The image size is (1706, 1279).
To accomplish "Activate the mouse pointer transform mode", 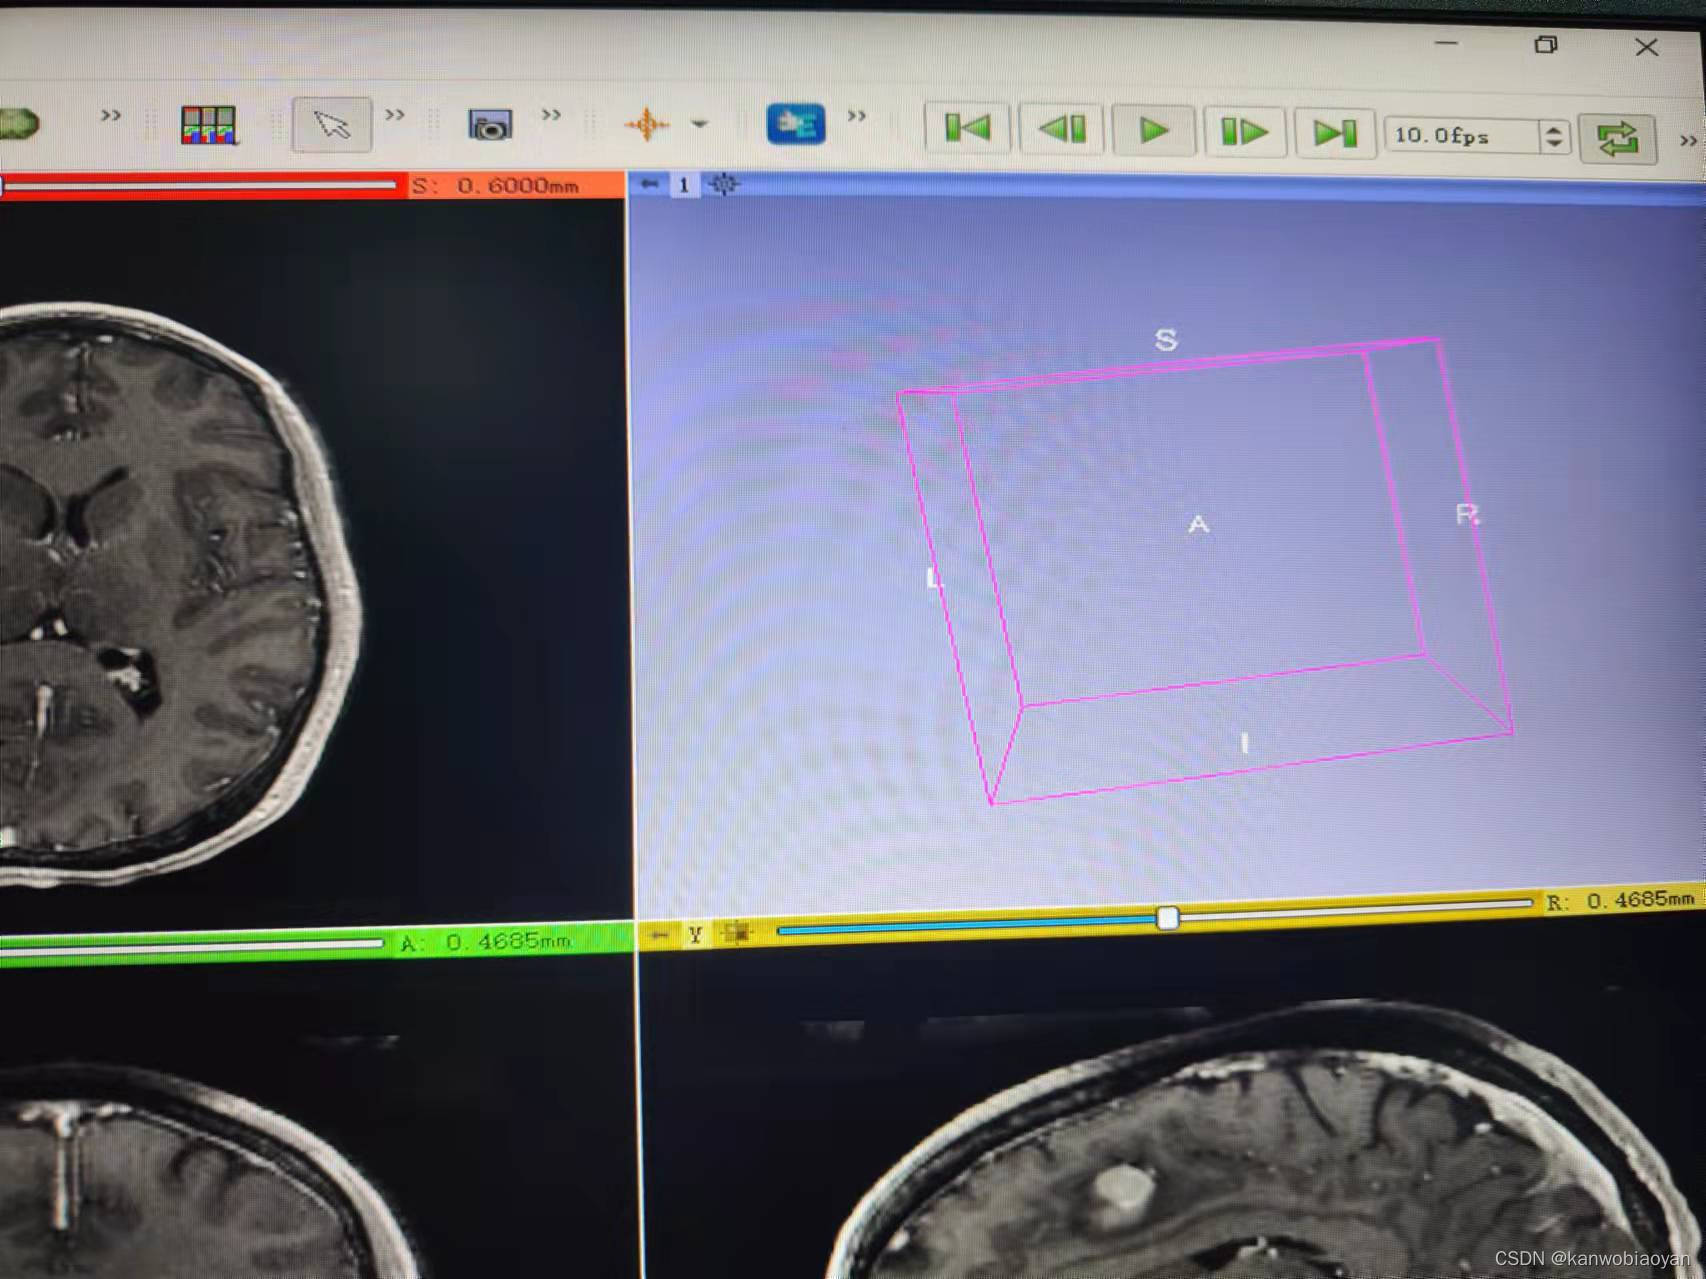I will tap(331, 125).
